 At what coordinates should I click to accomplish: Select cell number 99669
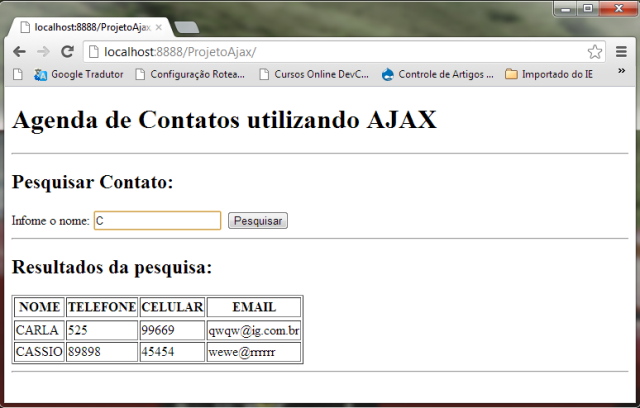click(172, 330)
